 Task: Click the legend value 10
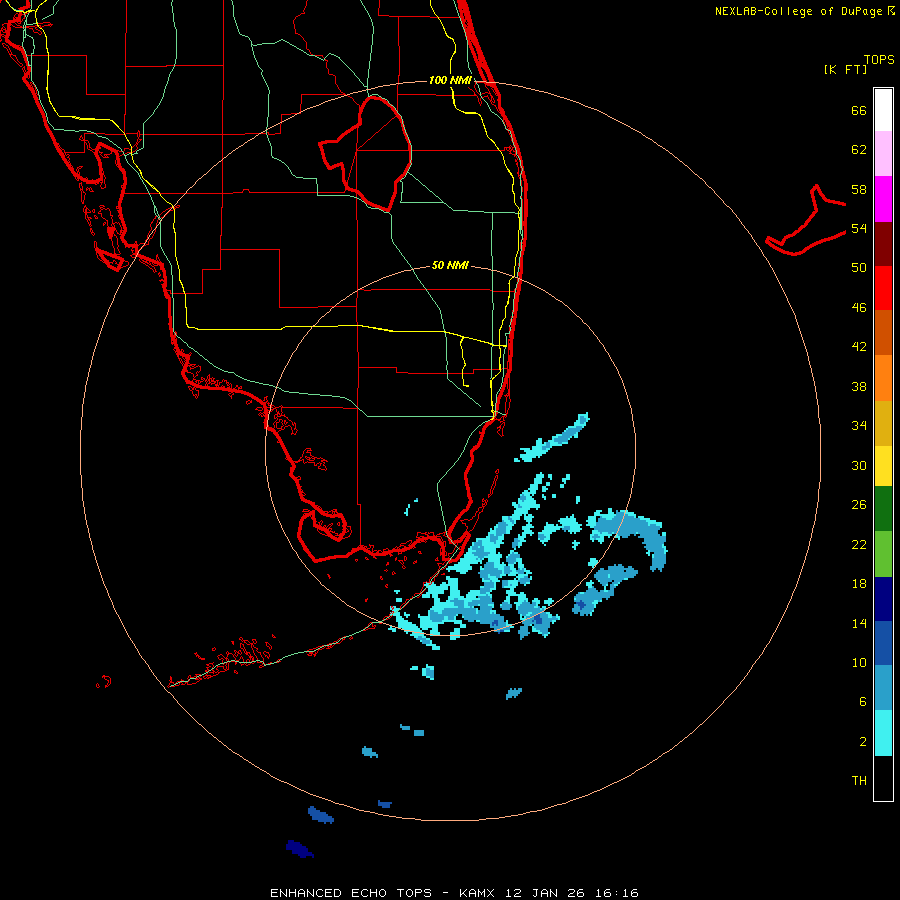tap(859, 663)
